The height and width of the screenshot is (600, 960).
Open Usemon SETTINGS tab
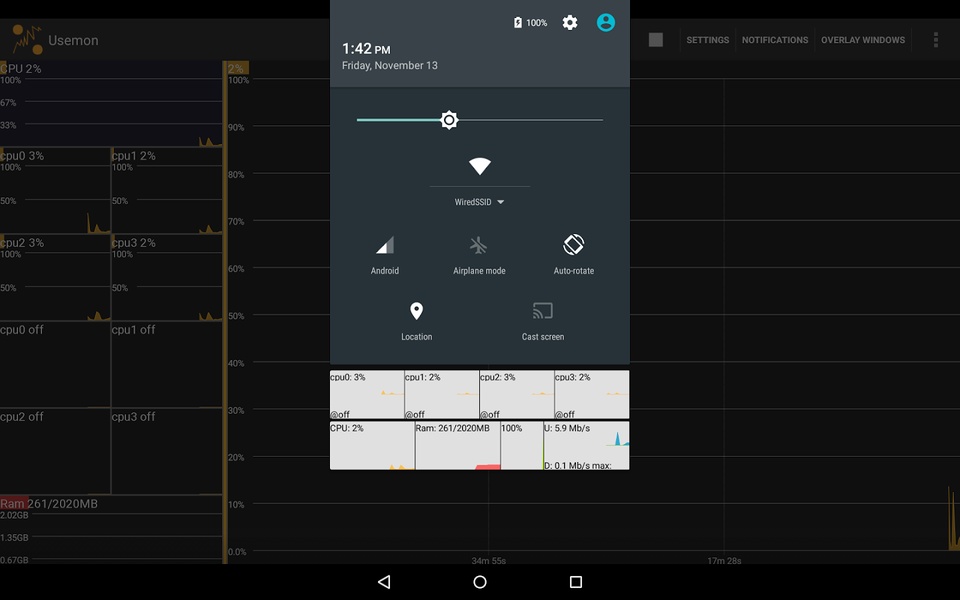tap(707, 40)
